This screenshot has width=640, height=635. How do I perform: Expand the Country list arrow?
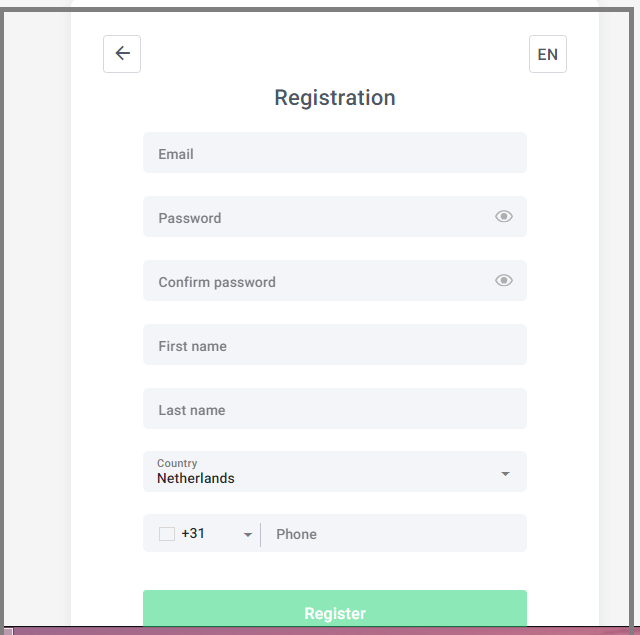(505, 474)
